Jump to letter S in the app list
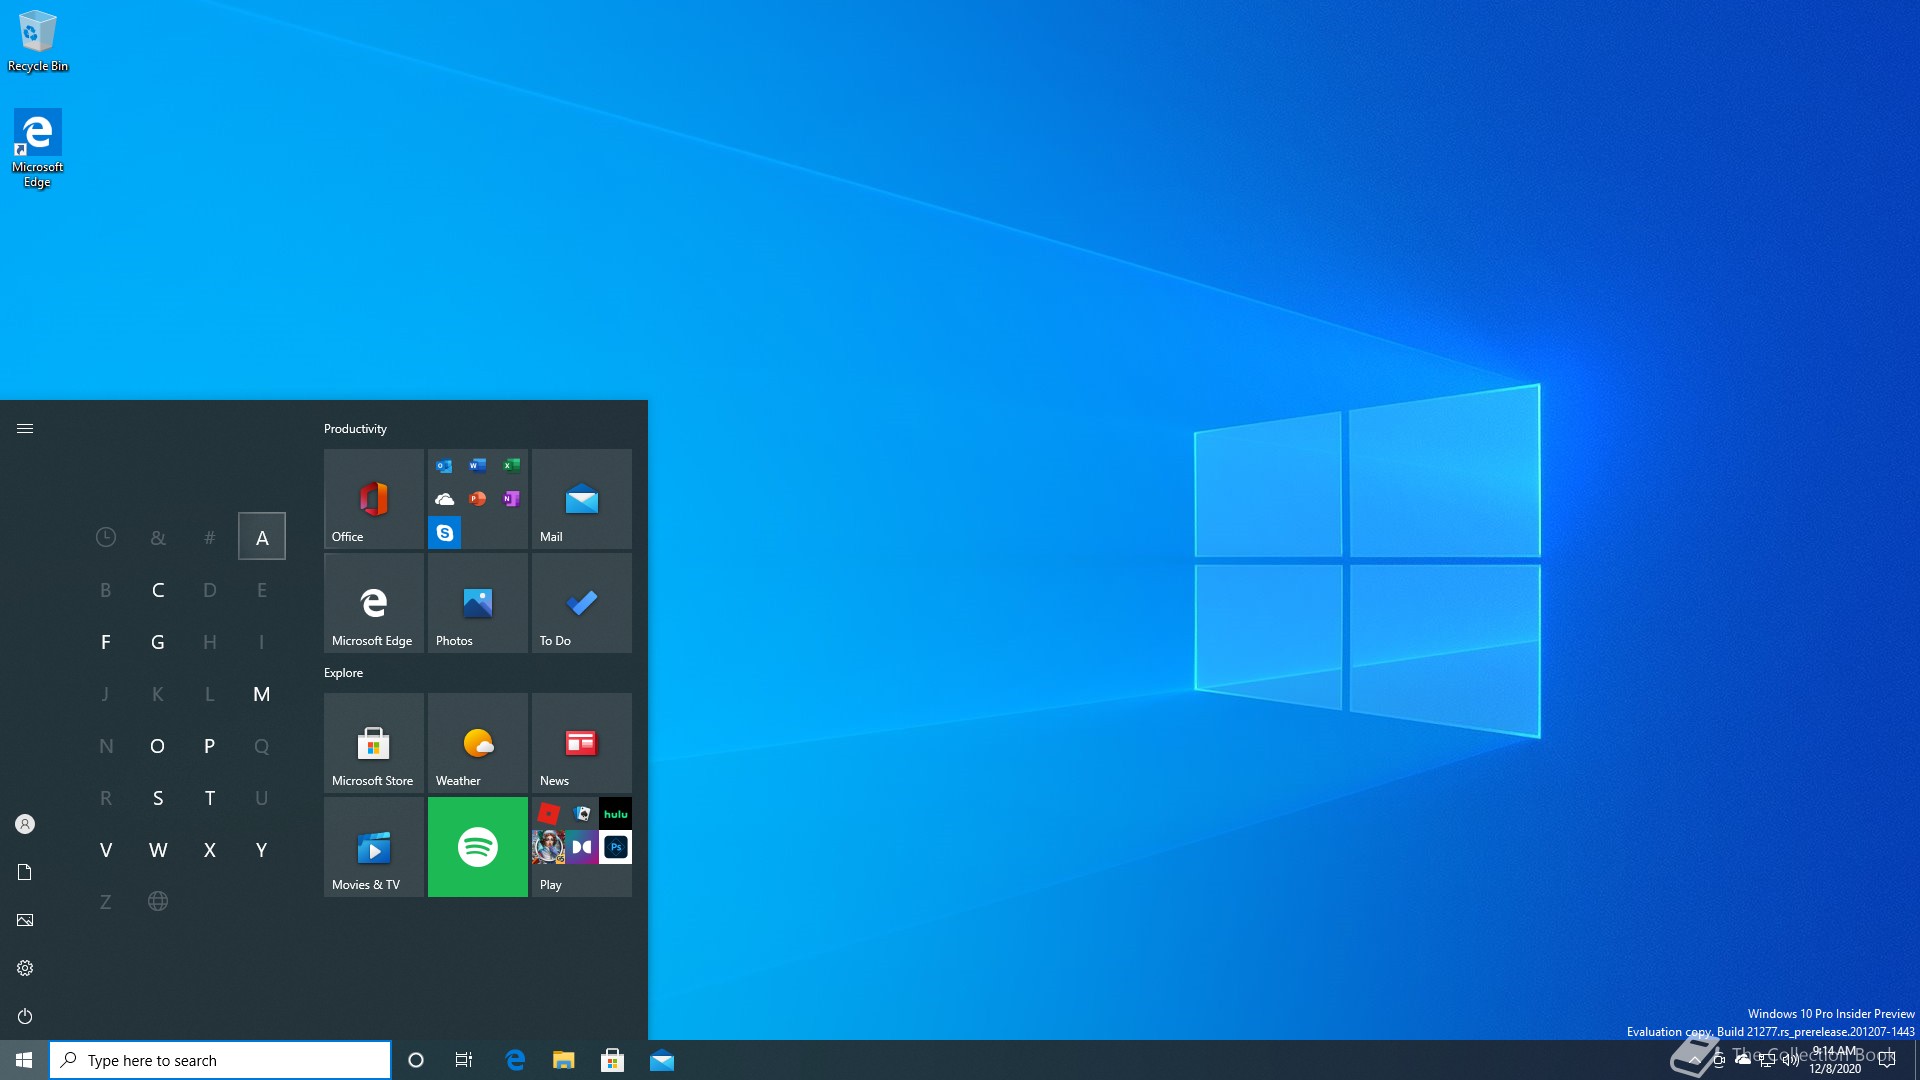Viewport: 1920px width, 1080px height. click(157, 798)
